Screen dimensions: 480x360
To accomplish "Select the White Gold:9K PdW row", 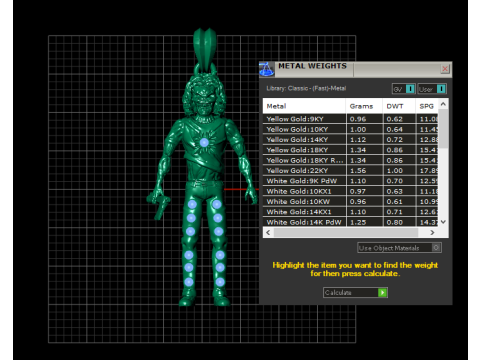I will pyautogui.click(x=351, y=181).
